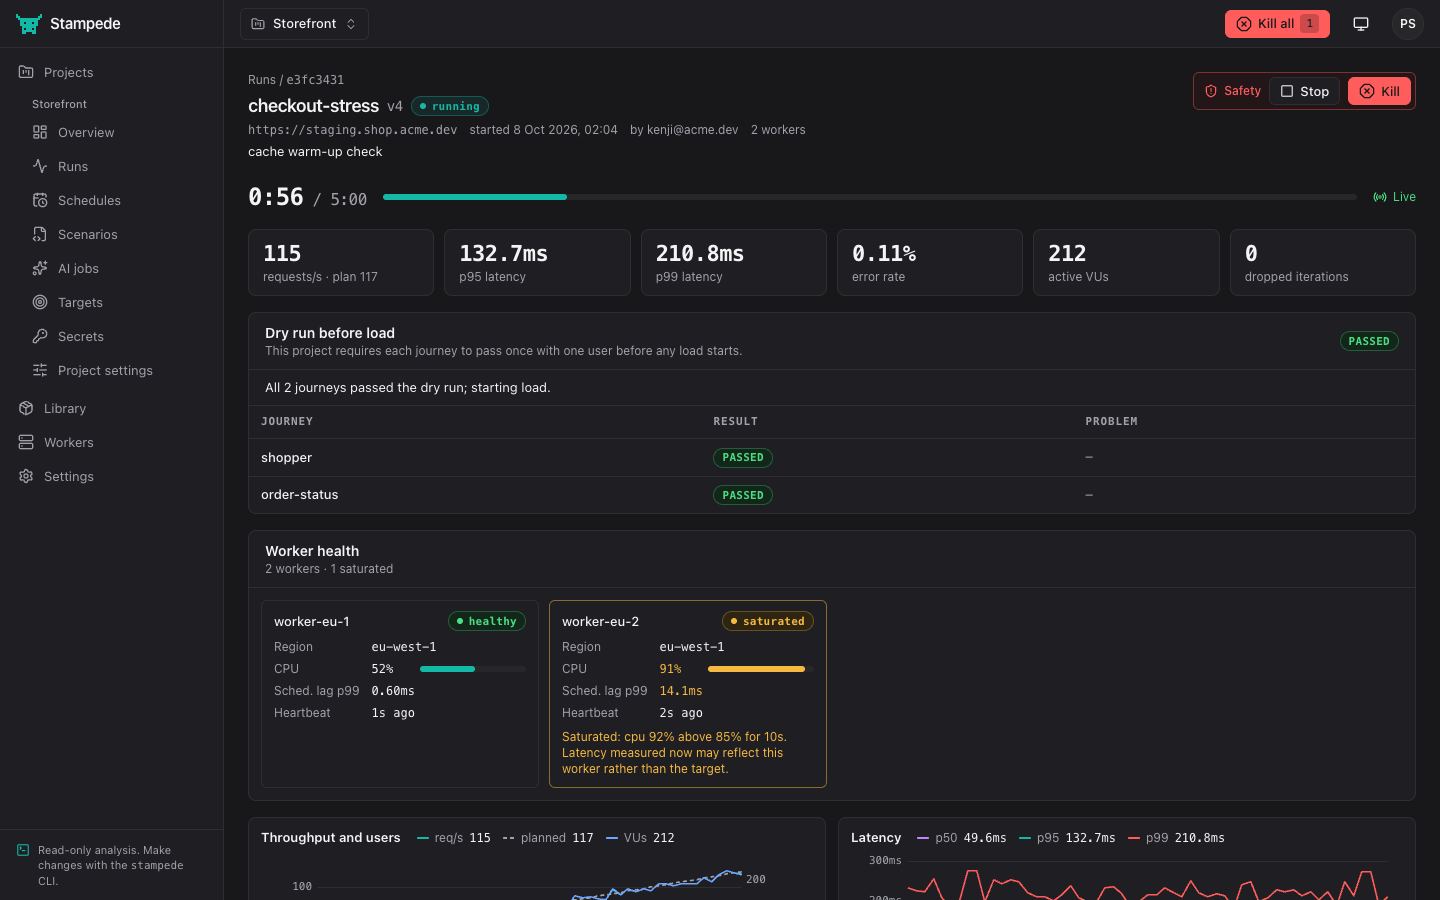
Task: Kill the checkout-stress run
Action: (x=1379, y=91)
